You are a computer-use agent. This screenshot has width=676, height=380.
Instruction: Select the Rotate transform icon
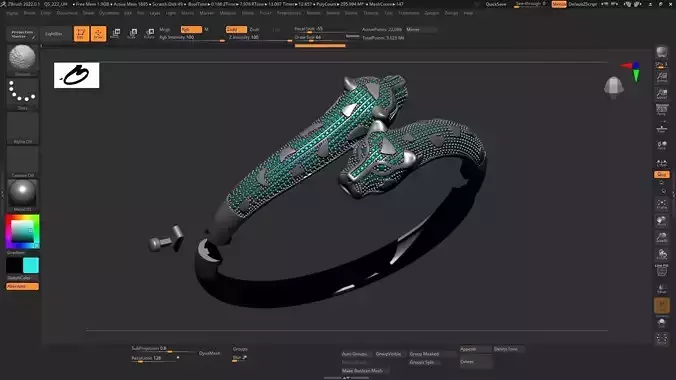tap(149, 34)
